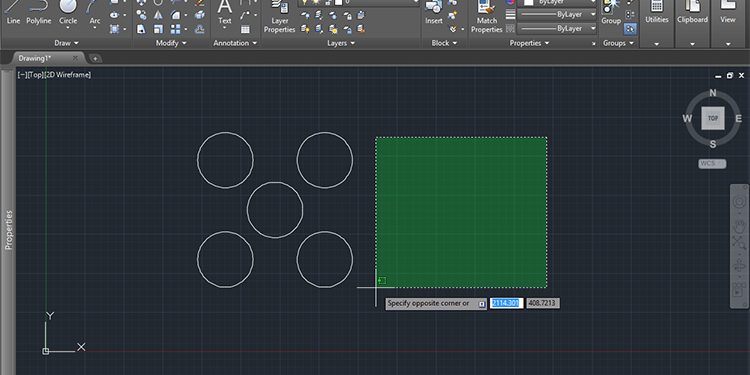Click the TOP face of ViewCube

[713, 118]
